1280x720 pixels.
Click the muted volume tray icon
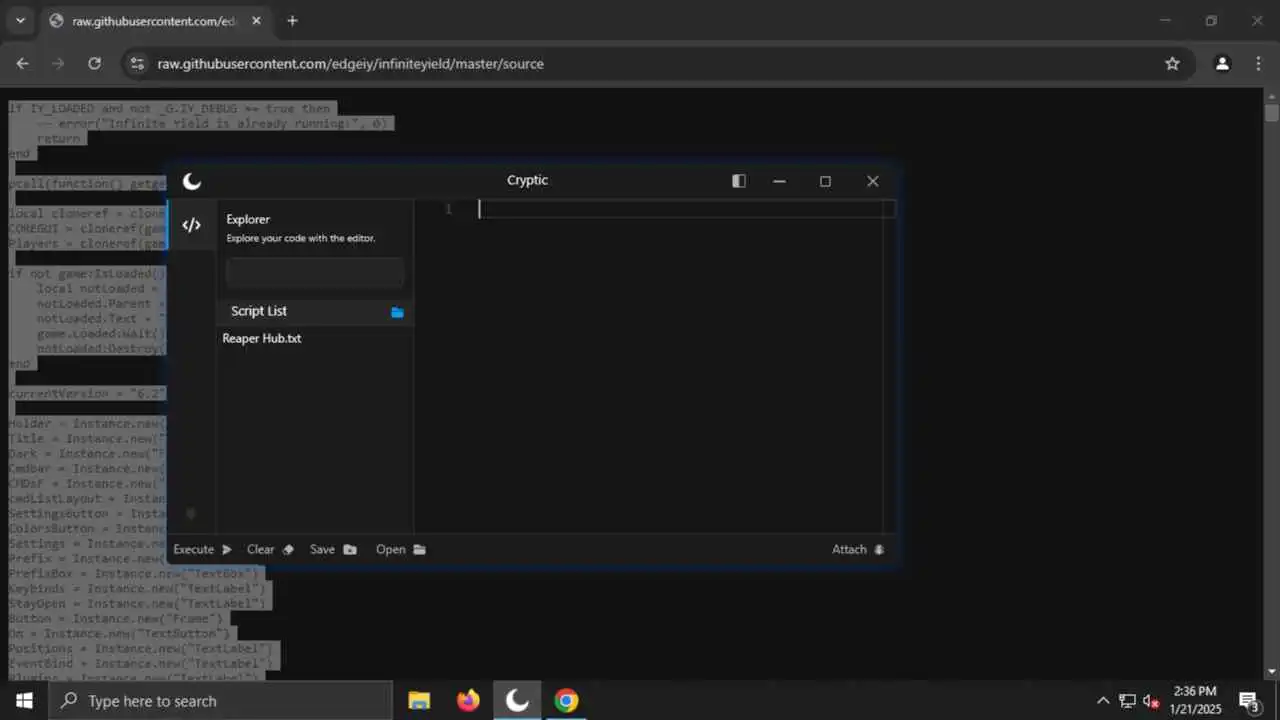[x=1151, y=700]
